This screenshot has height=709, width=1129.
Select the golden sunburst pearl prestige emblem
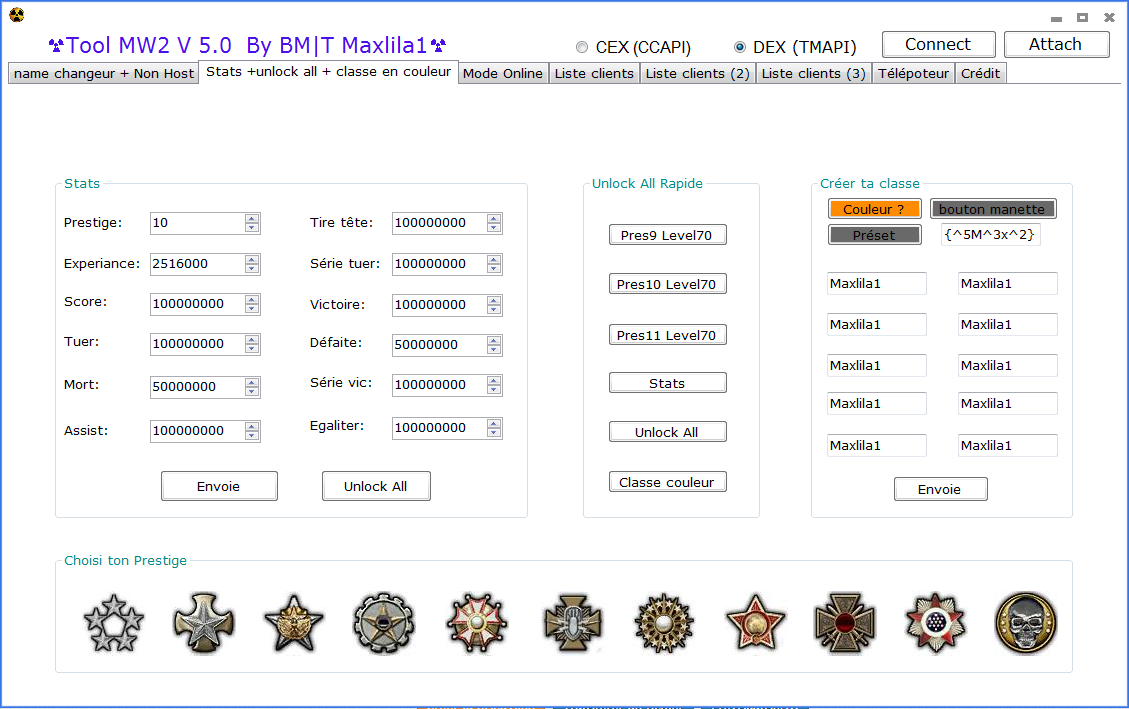pyautogui.click(x=664, y=623)
